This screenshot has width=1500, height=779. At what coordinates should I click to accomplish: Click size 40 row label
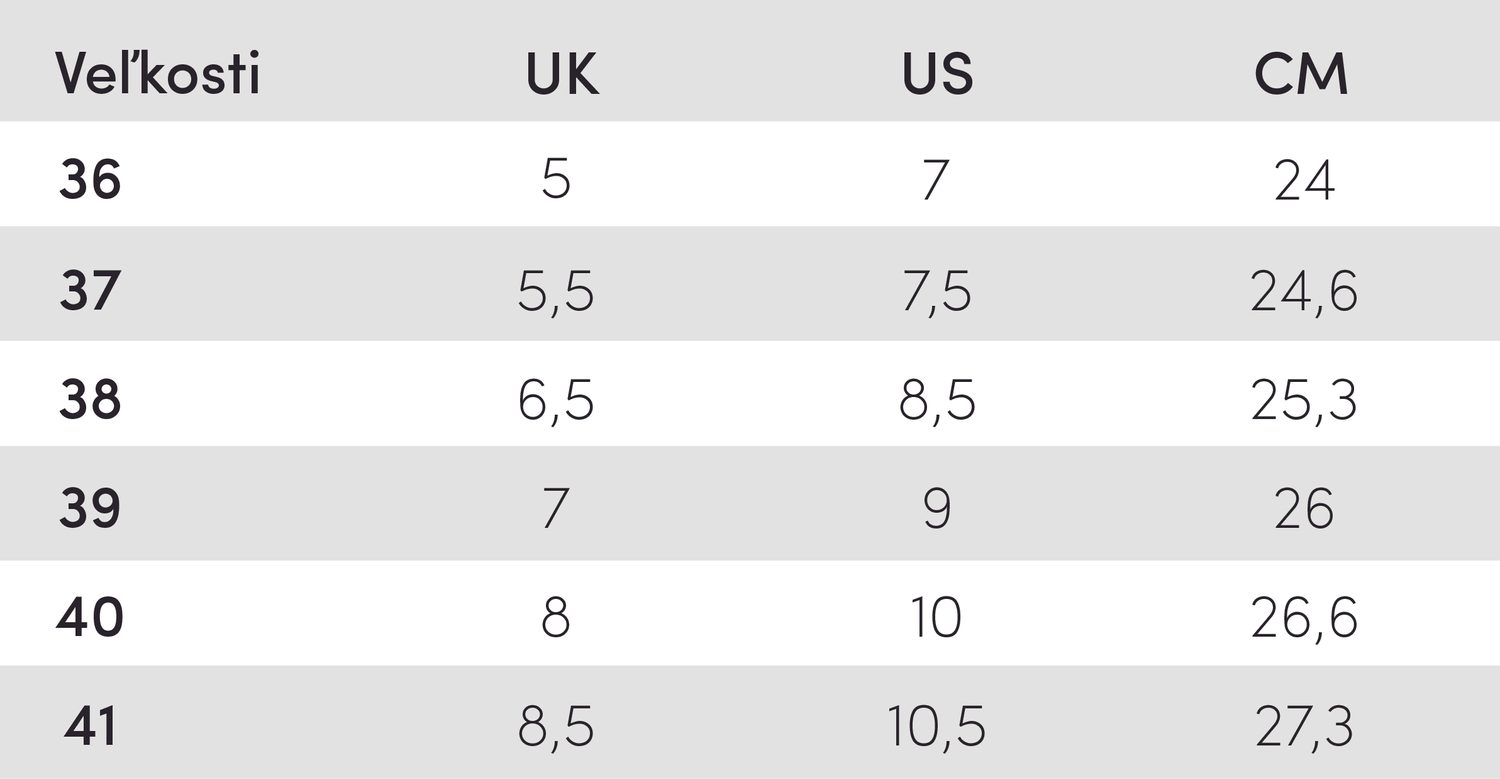point(90,618)
